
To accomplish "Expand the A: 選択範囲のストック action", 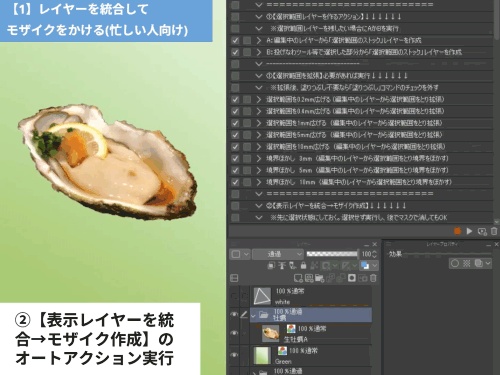I will tap(259, 40).
